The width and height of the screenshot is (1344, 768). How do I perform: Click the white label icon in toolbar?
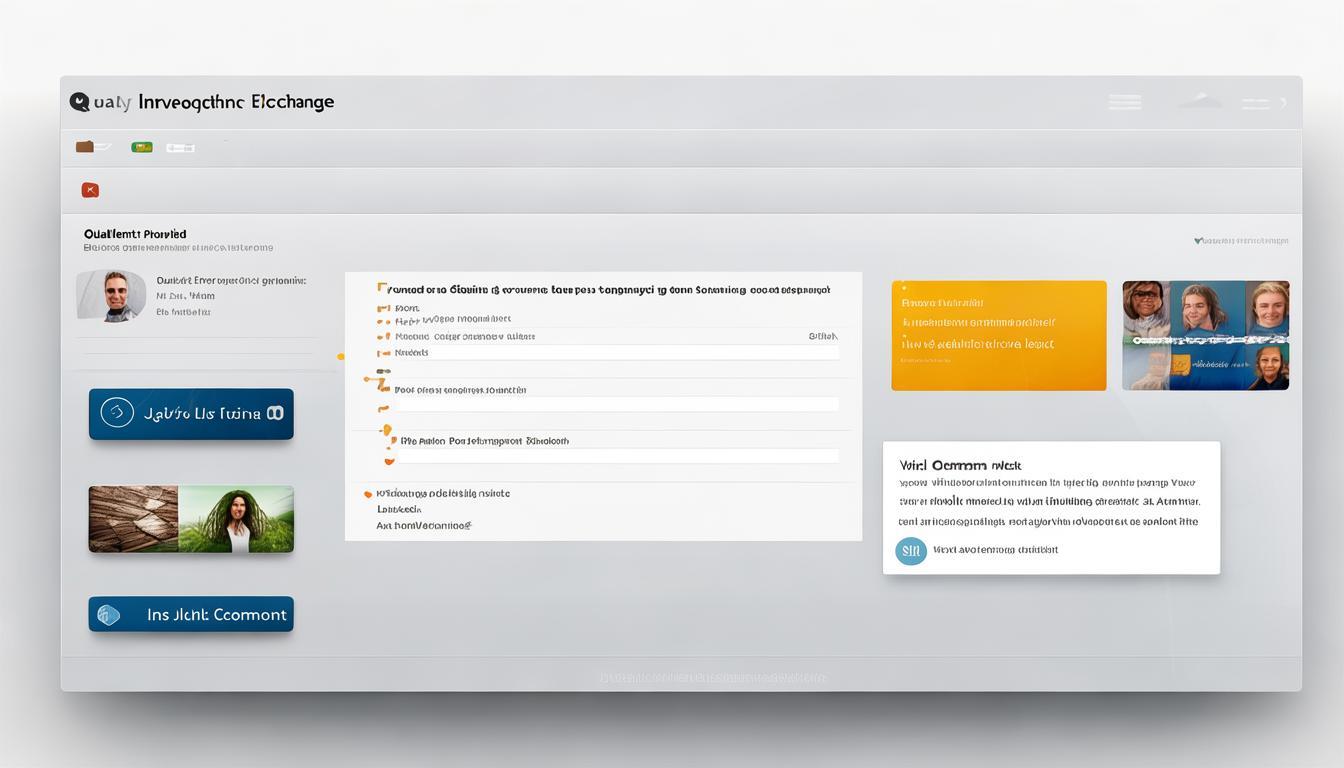point(180,148)
